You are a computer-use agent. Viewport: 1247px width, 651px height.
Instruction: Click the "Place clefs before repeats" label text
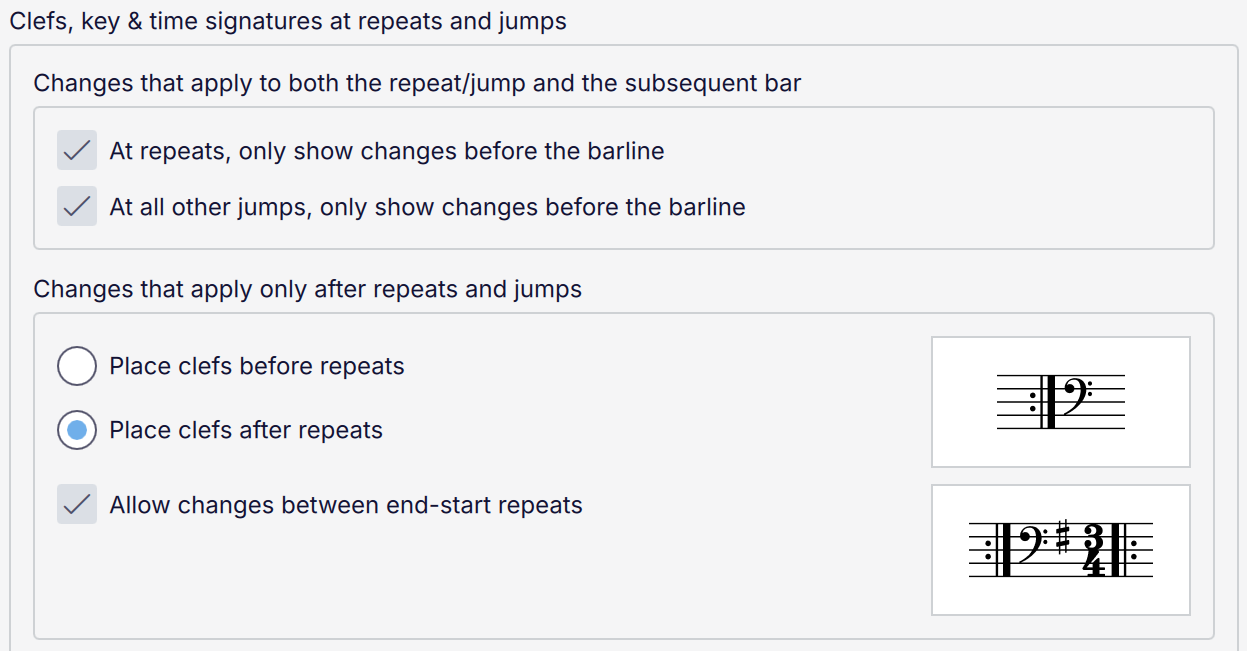point(257,366)
